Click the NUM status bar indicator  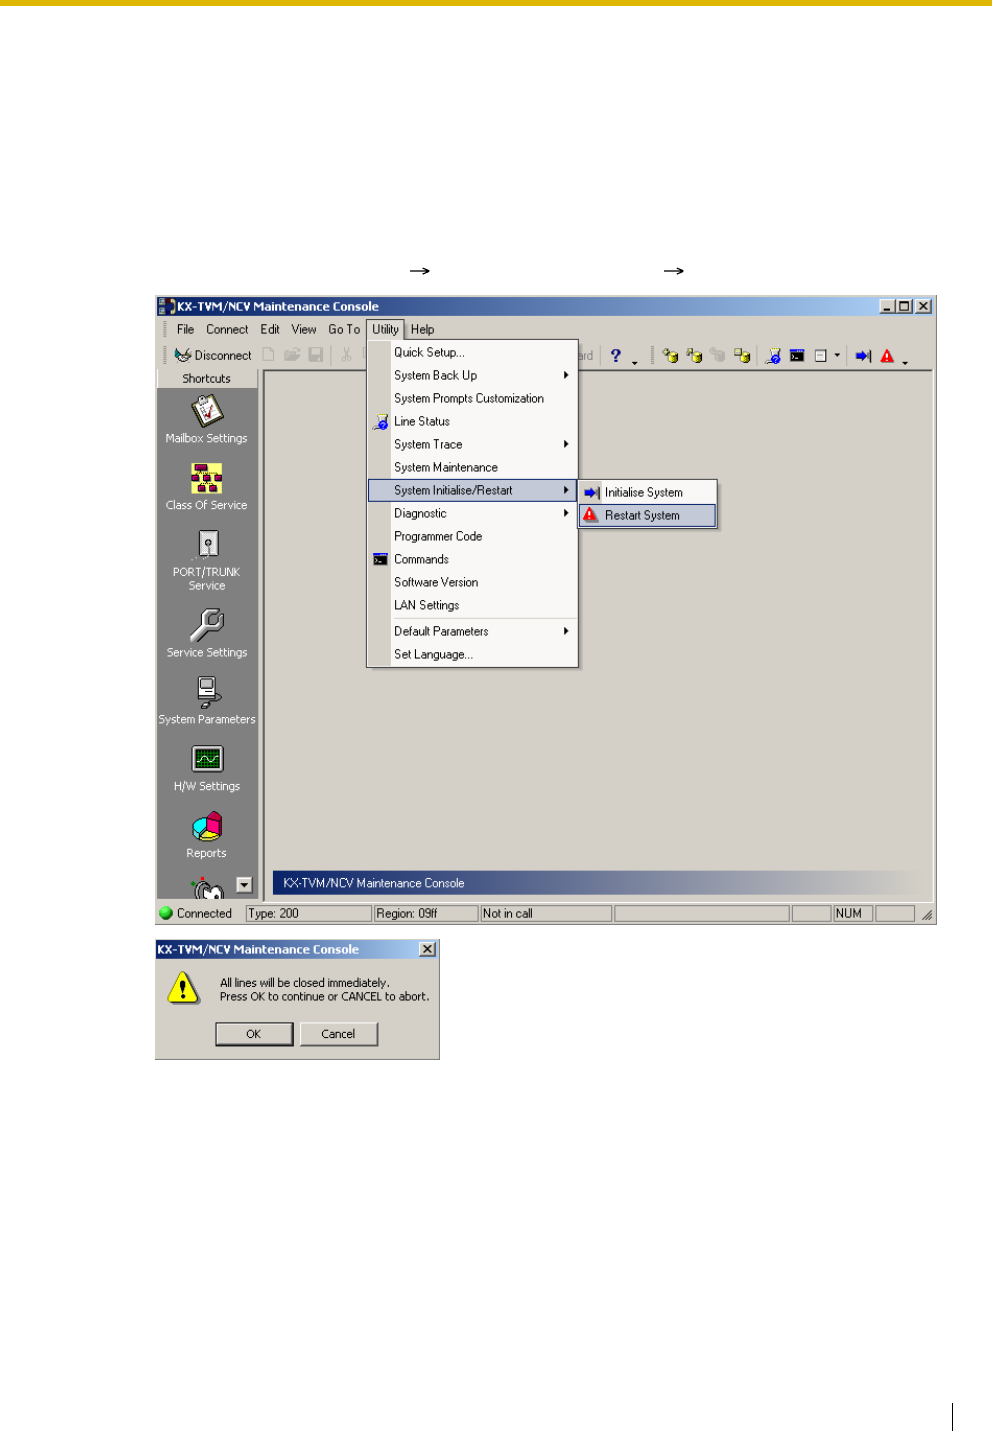click(853, 913)
